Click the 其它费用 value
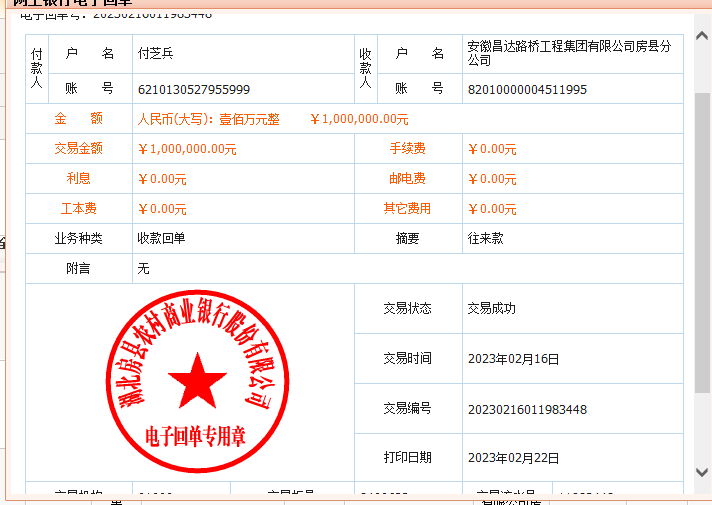Screen dimensions: 712x505 (492, 209)
